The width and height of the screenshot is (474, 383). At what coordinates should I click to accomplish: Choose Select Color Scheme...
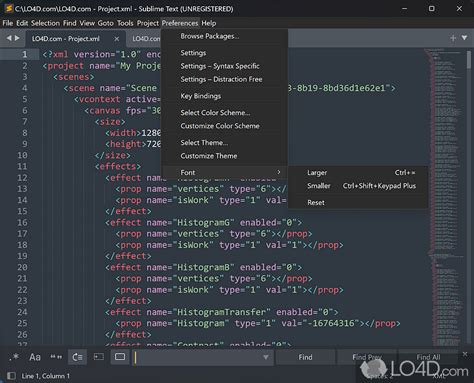click(x=224, y=113)
